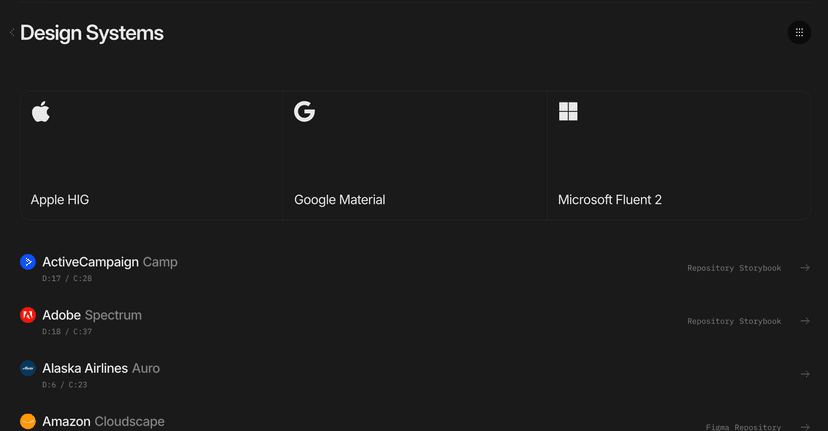Image resolution: width=828 pixels, height=431 pixels.
Task: Click the Alaska Airlines logo icon
Action: 27,368
